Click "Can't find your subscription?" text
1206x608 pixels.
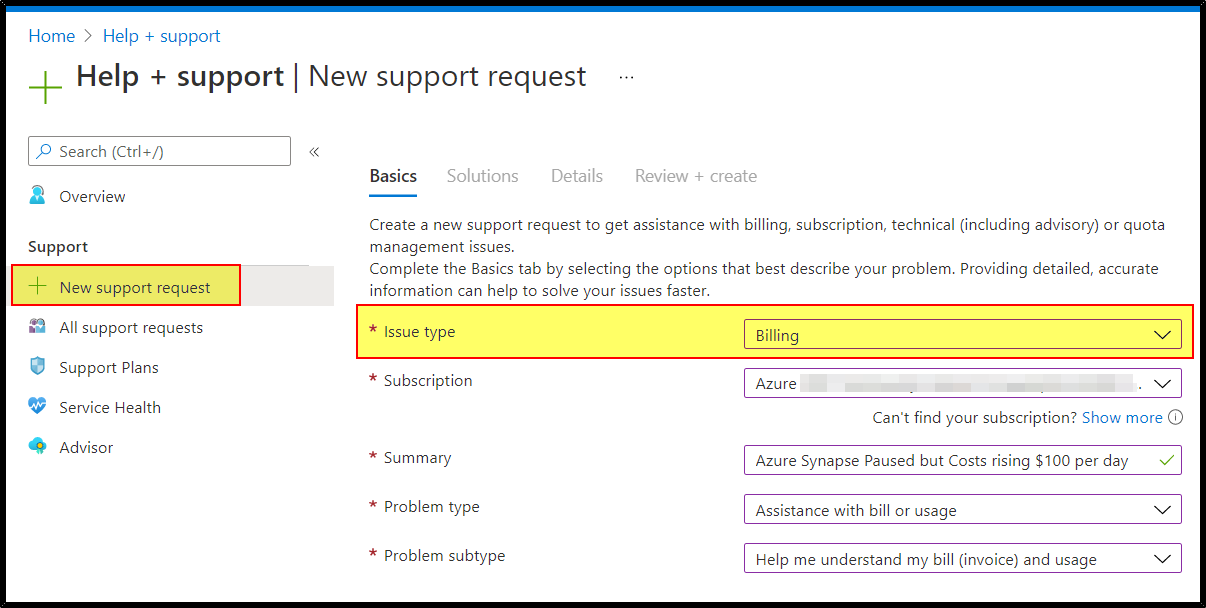click(x=975, y=417)
